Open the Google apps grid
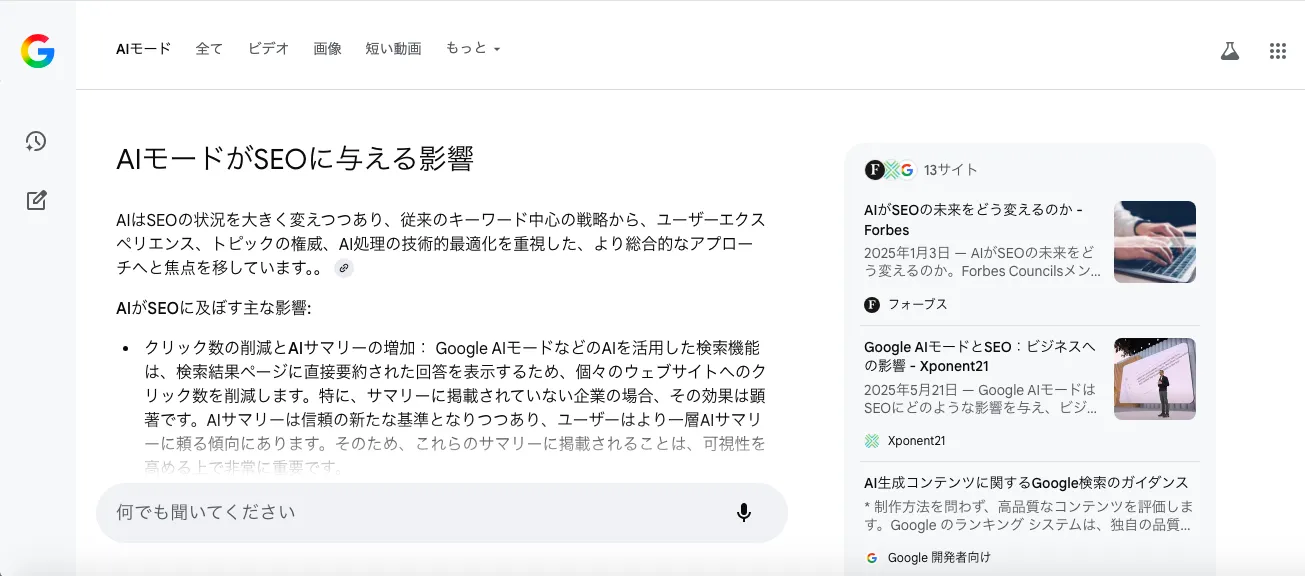 pyautogui.click(x=1278, y=51)
